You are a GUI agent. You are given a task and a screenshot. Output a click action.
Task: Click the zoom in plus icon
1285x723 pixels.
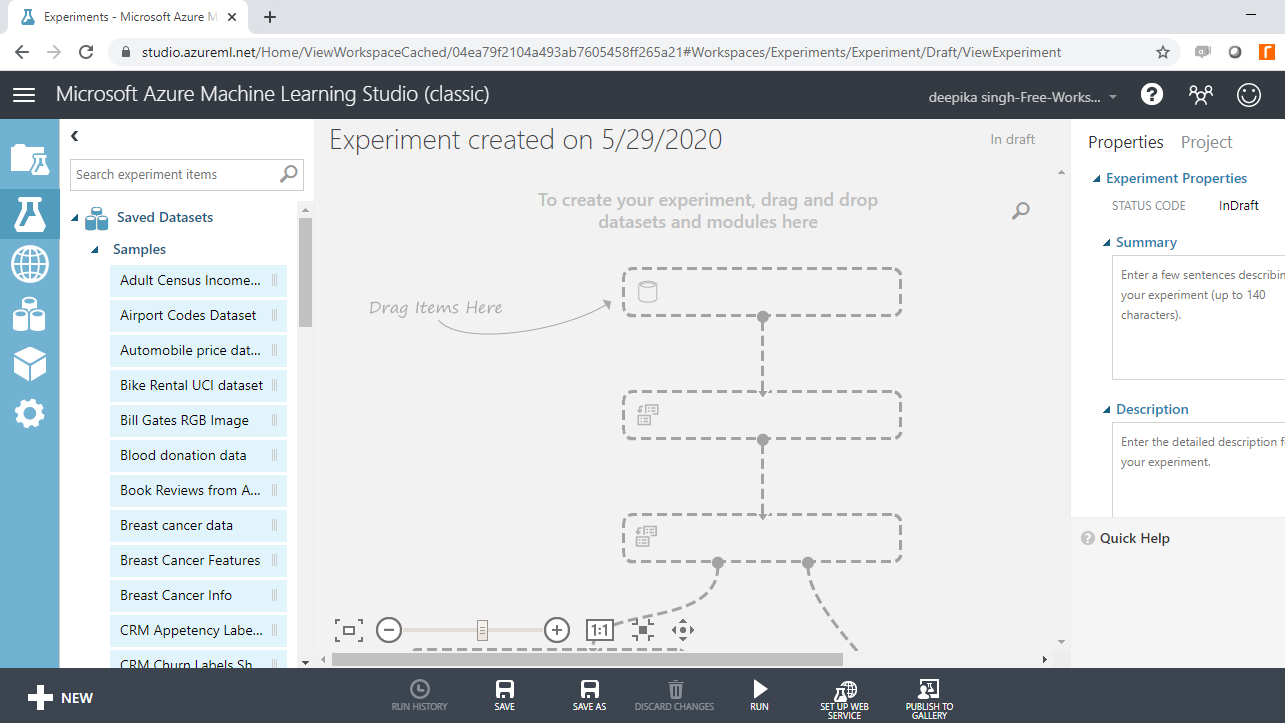(557, 630)
